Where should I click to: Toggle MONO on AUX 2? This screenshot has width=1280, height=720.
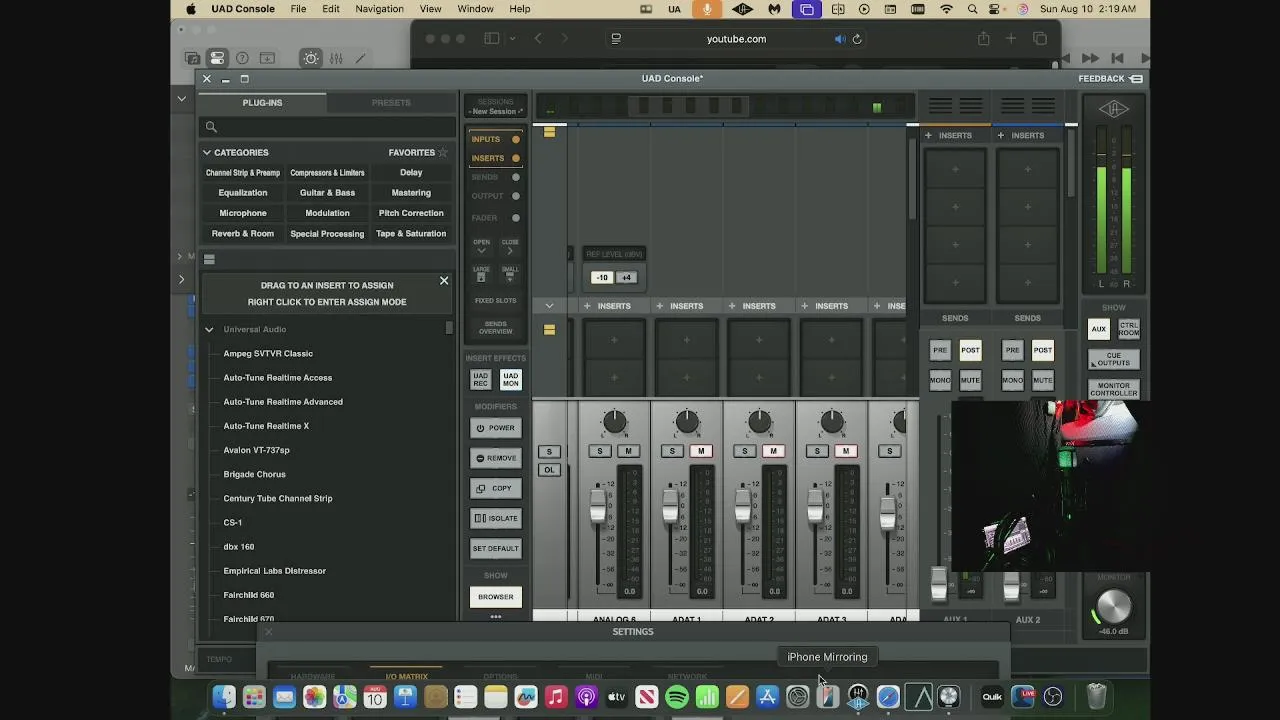point(1012,380)
